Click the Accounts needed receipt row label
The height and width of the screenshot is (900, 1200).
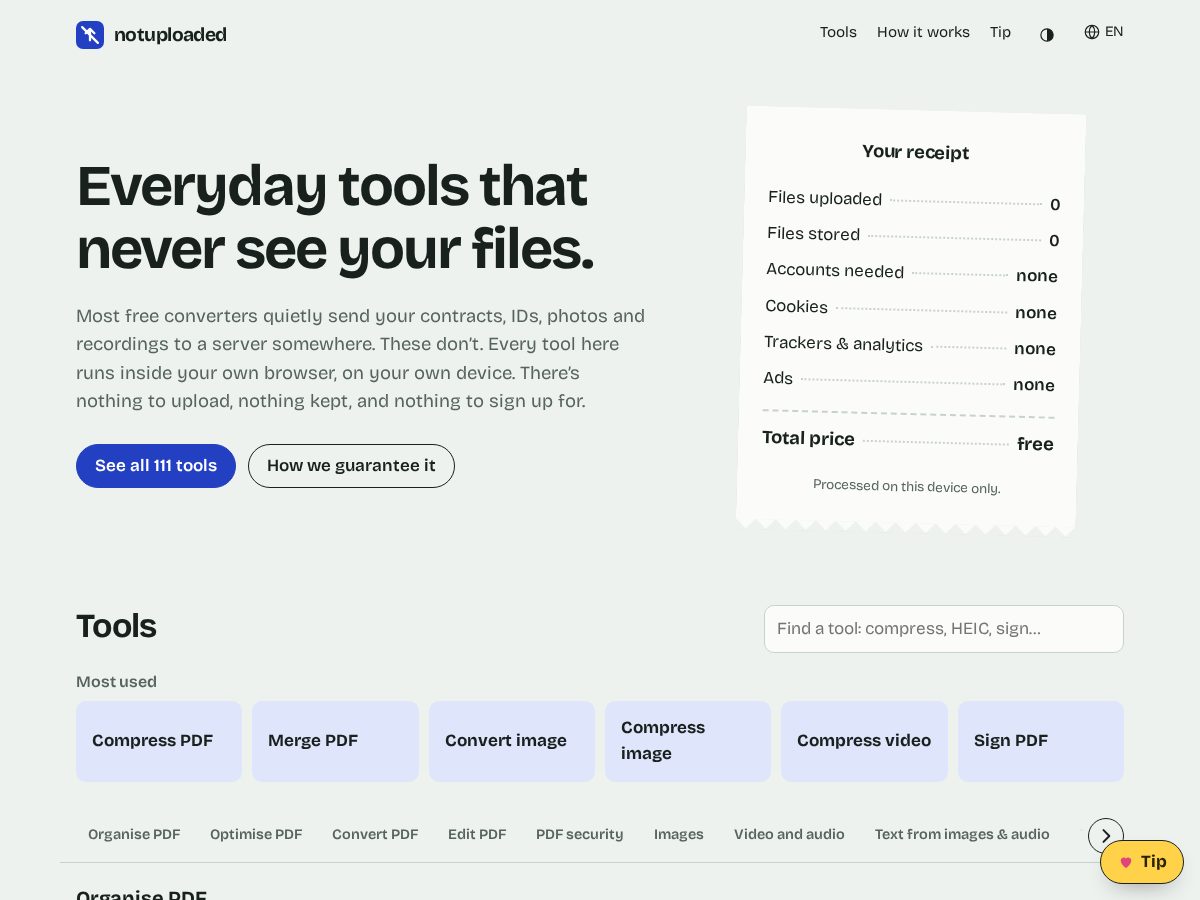pyautogui.click(x=835, y=270)
